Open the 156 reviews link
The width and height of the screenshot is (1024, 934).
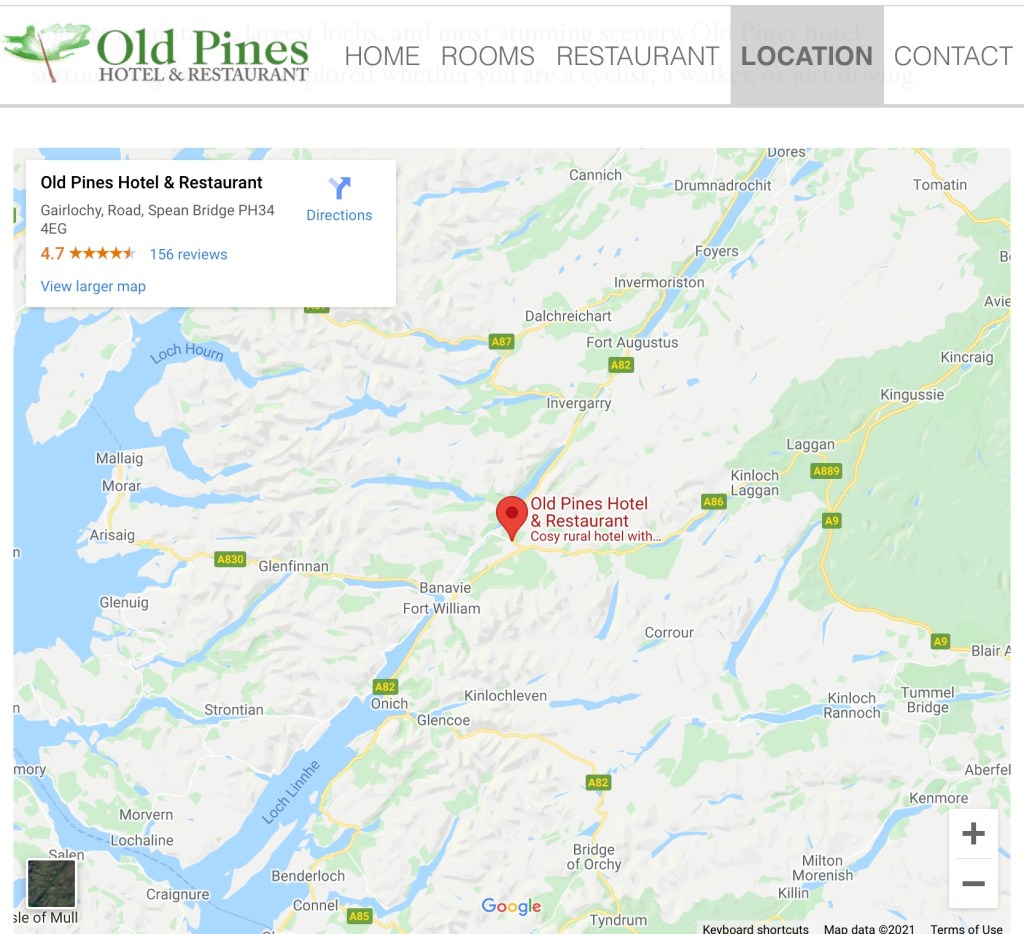[x=188, y=255]
